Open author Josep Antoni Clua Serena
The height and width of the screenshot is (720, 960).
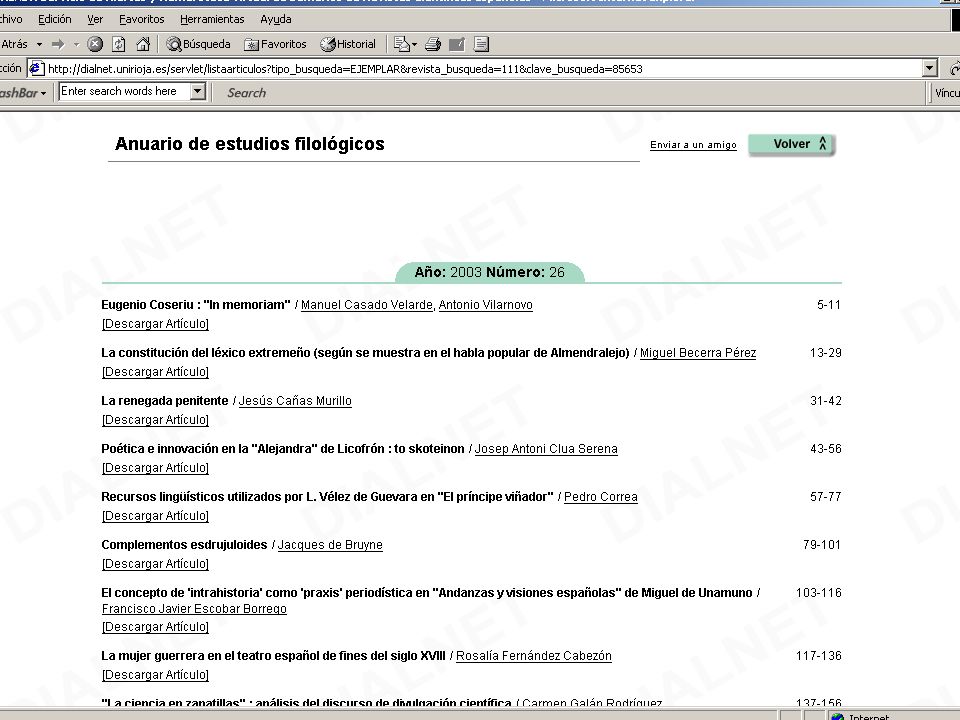click(546, 449)
